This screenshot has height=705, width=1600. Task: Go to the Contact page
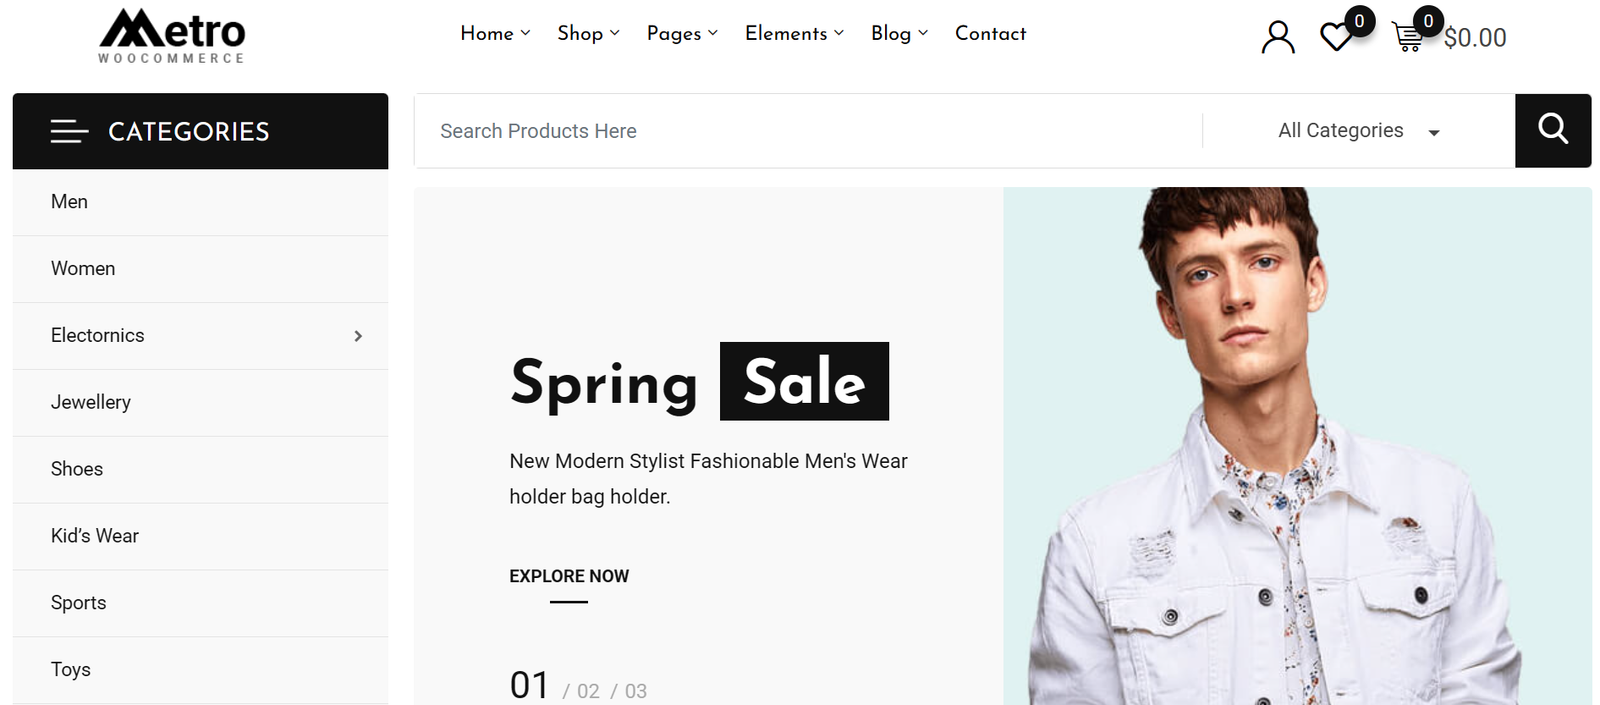[x=990, y=33]
